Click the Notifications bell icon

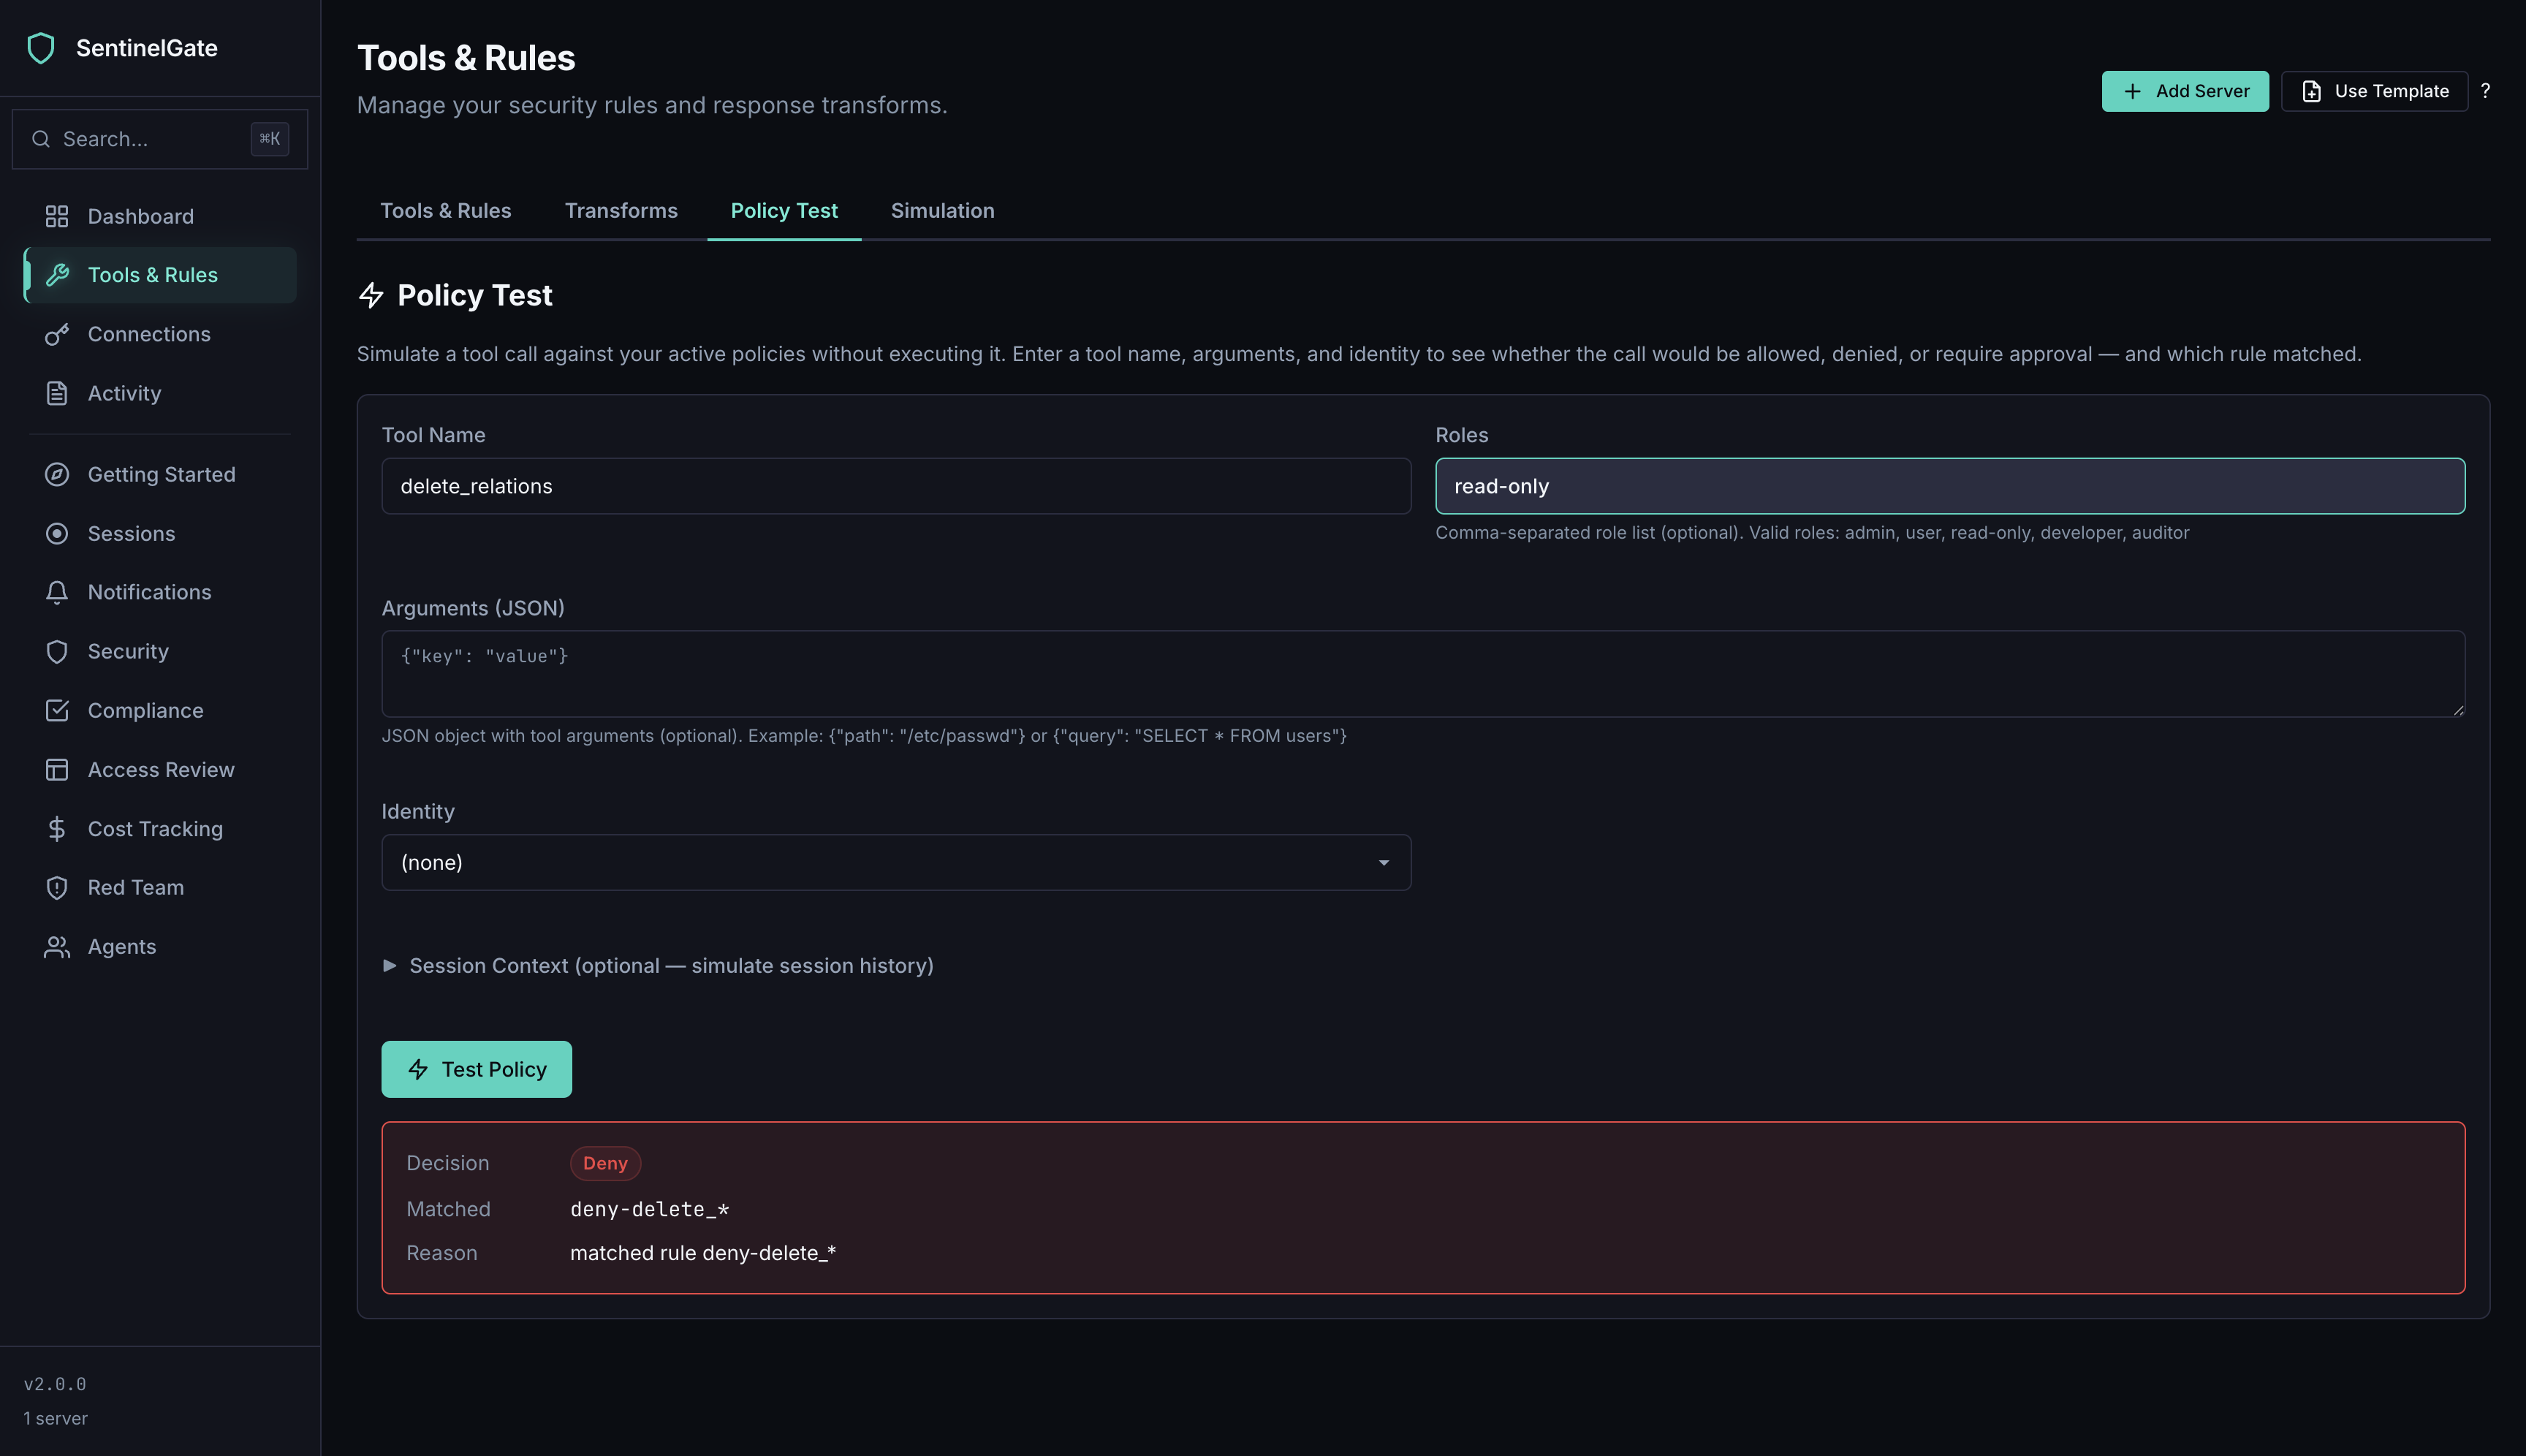coord(57,592)
